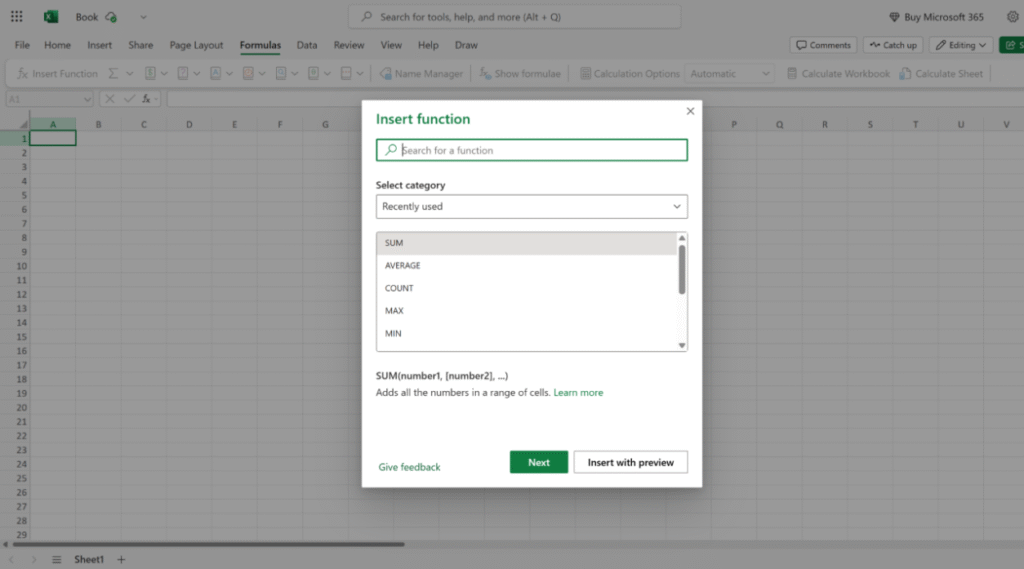Switch to the Data ribbon tab
The height and width of the screenshot is (569, 1024).
pos(307,45)
